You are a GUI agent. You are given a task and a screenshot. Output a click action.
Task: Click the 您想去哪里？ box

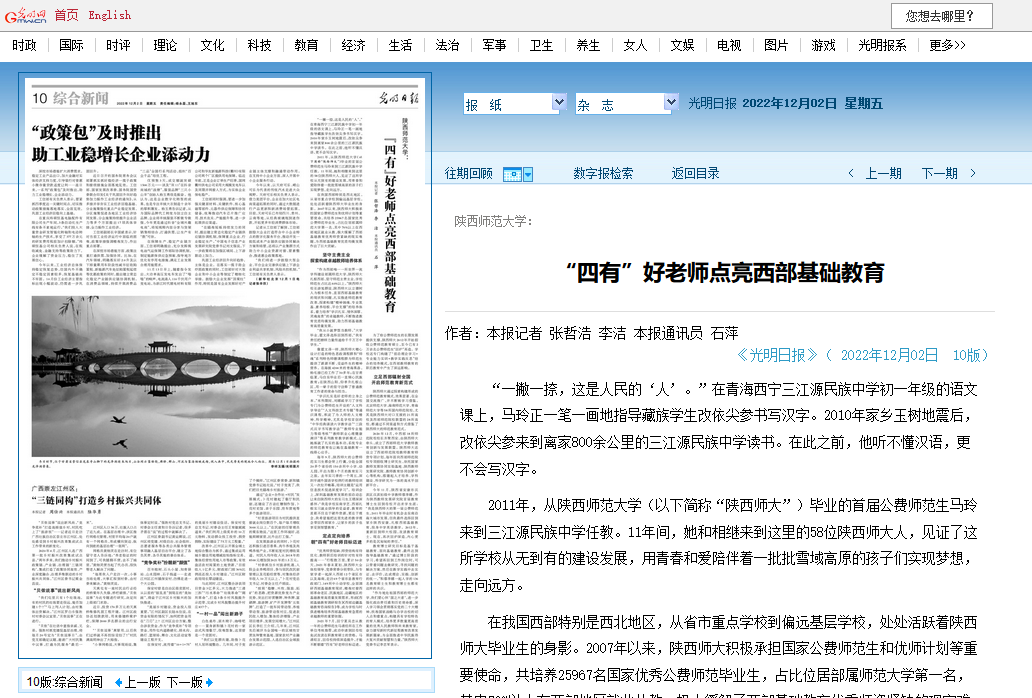942,16
